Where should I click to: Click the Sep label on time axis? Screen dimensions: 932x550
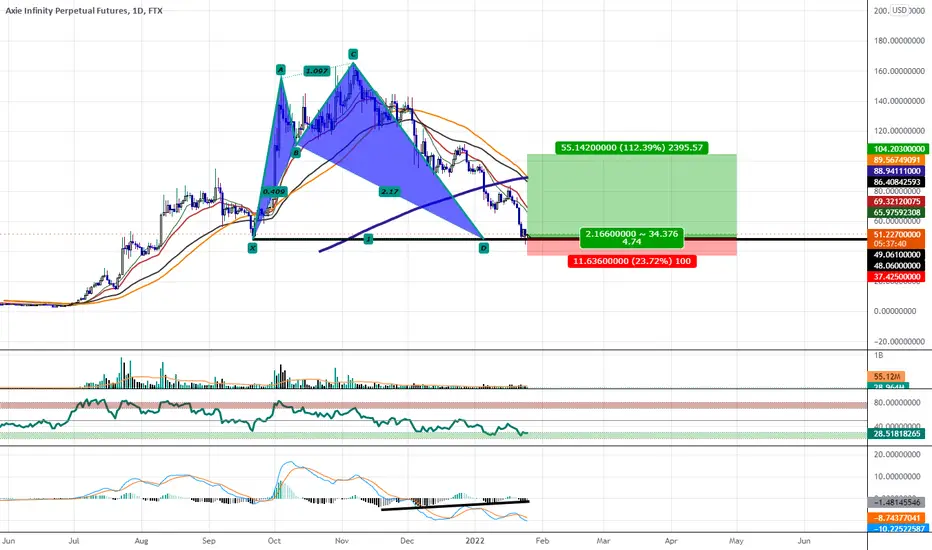coord(209,541)
